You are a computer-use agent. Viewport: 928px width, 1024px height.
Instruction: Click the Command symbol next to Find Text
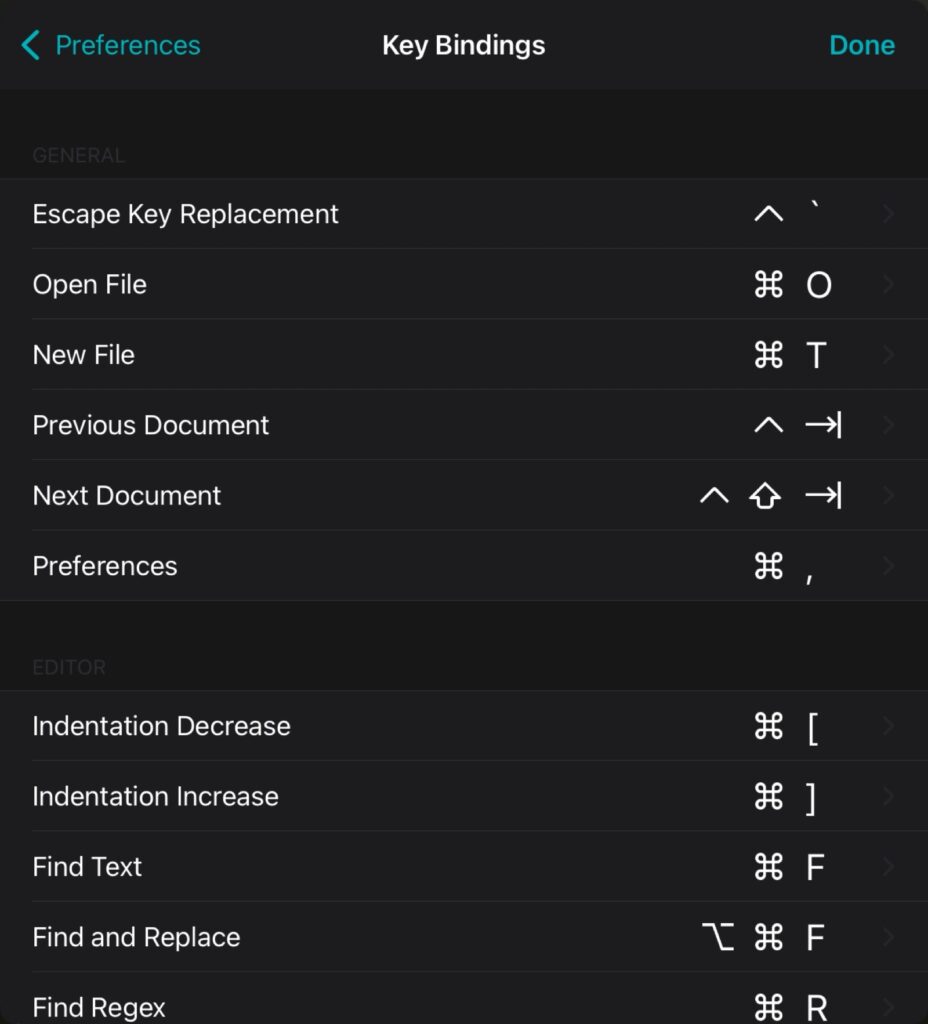pos(769,867)
